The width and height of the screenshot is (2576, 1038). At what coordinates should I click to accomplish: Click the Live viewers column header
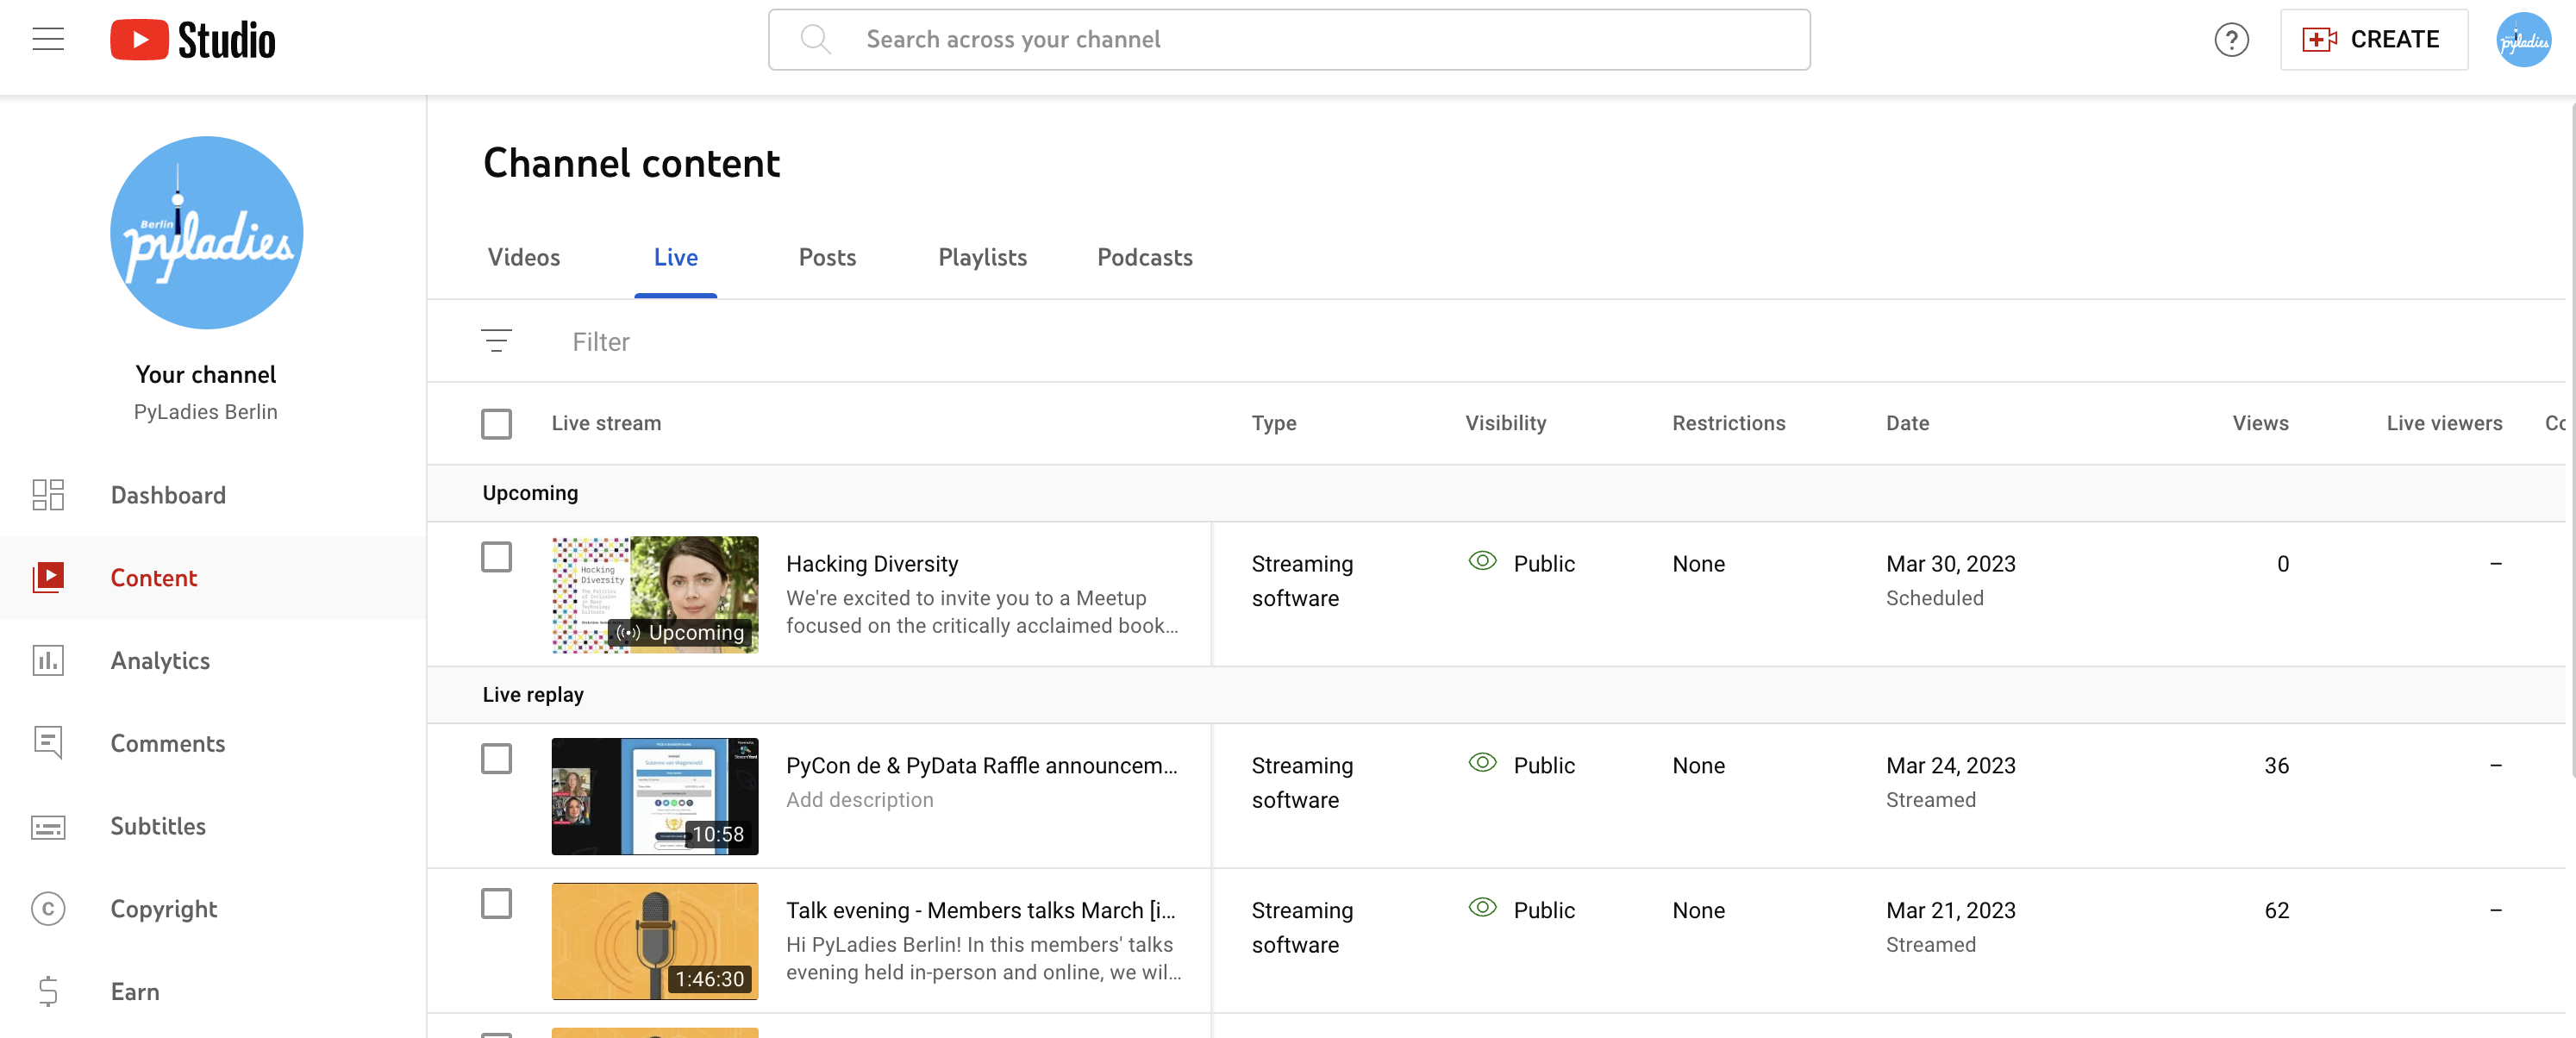pos(2443,424)
